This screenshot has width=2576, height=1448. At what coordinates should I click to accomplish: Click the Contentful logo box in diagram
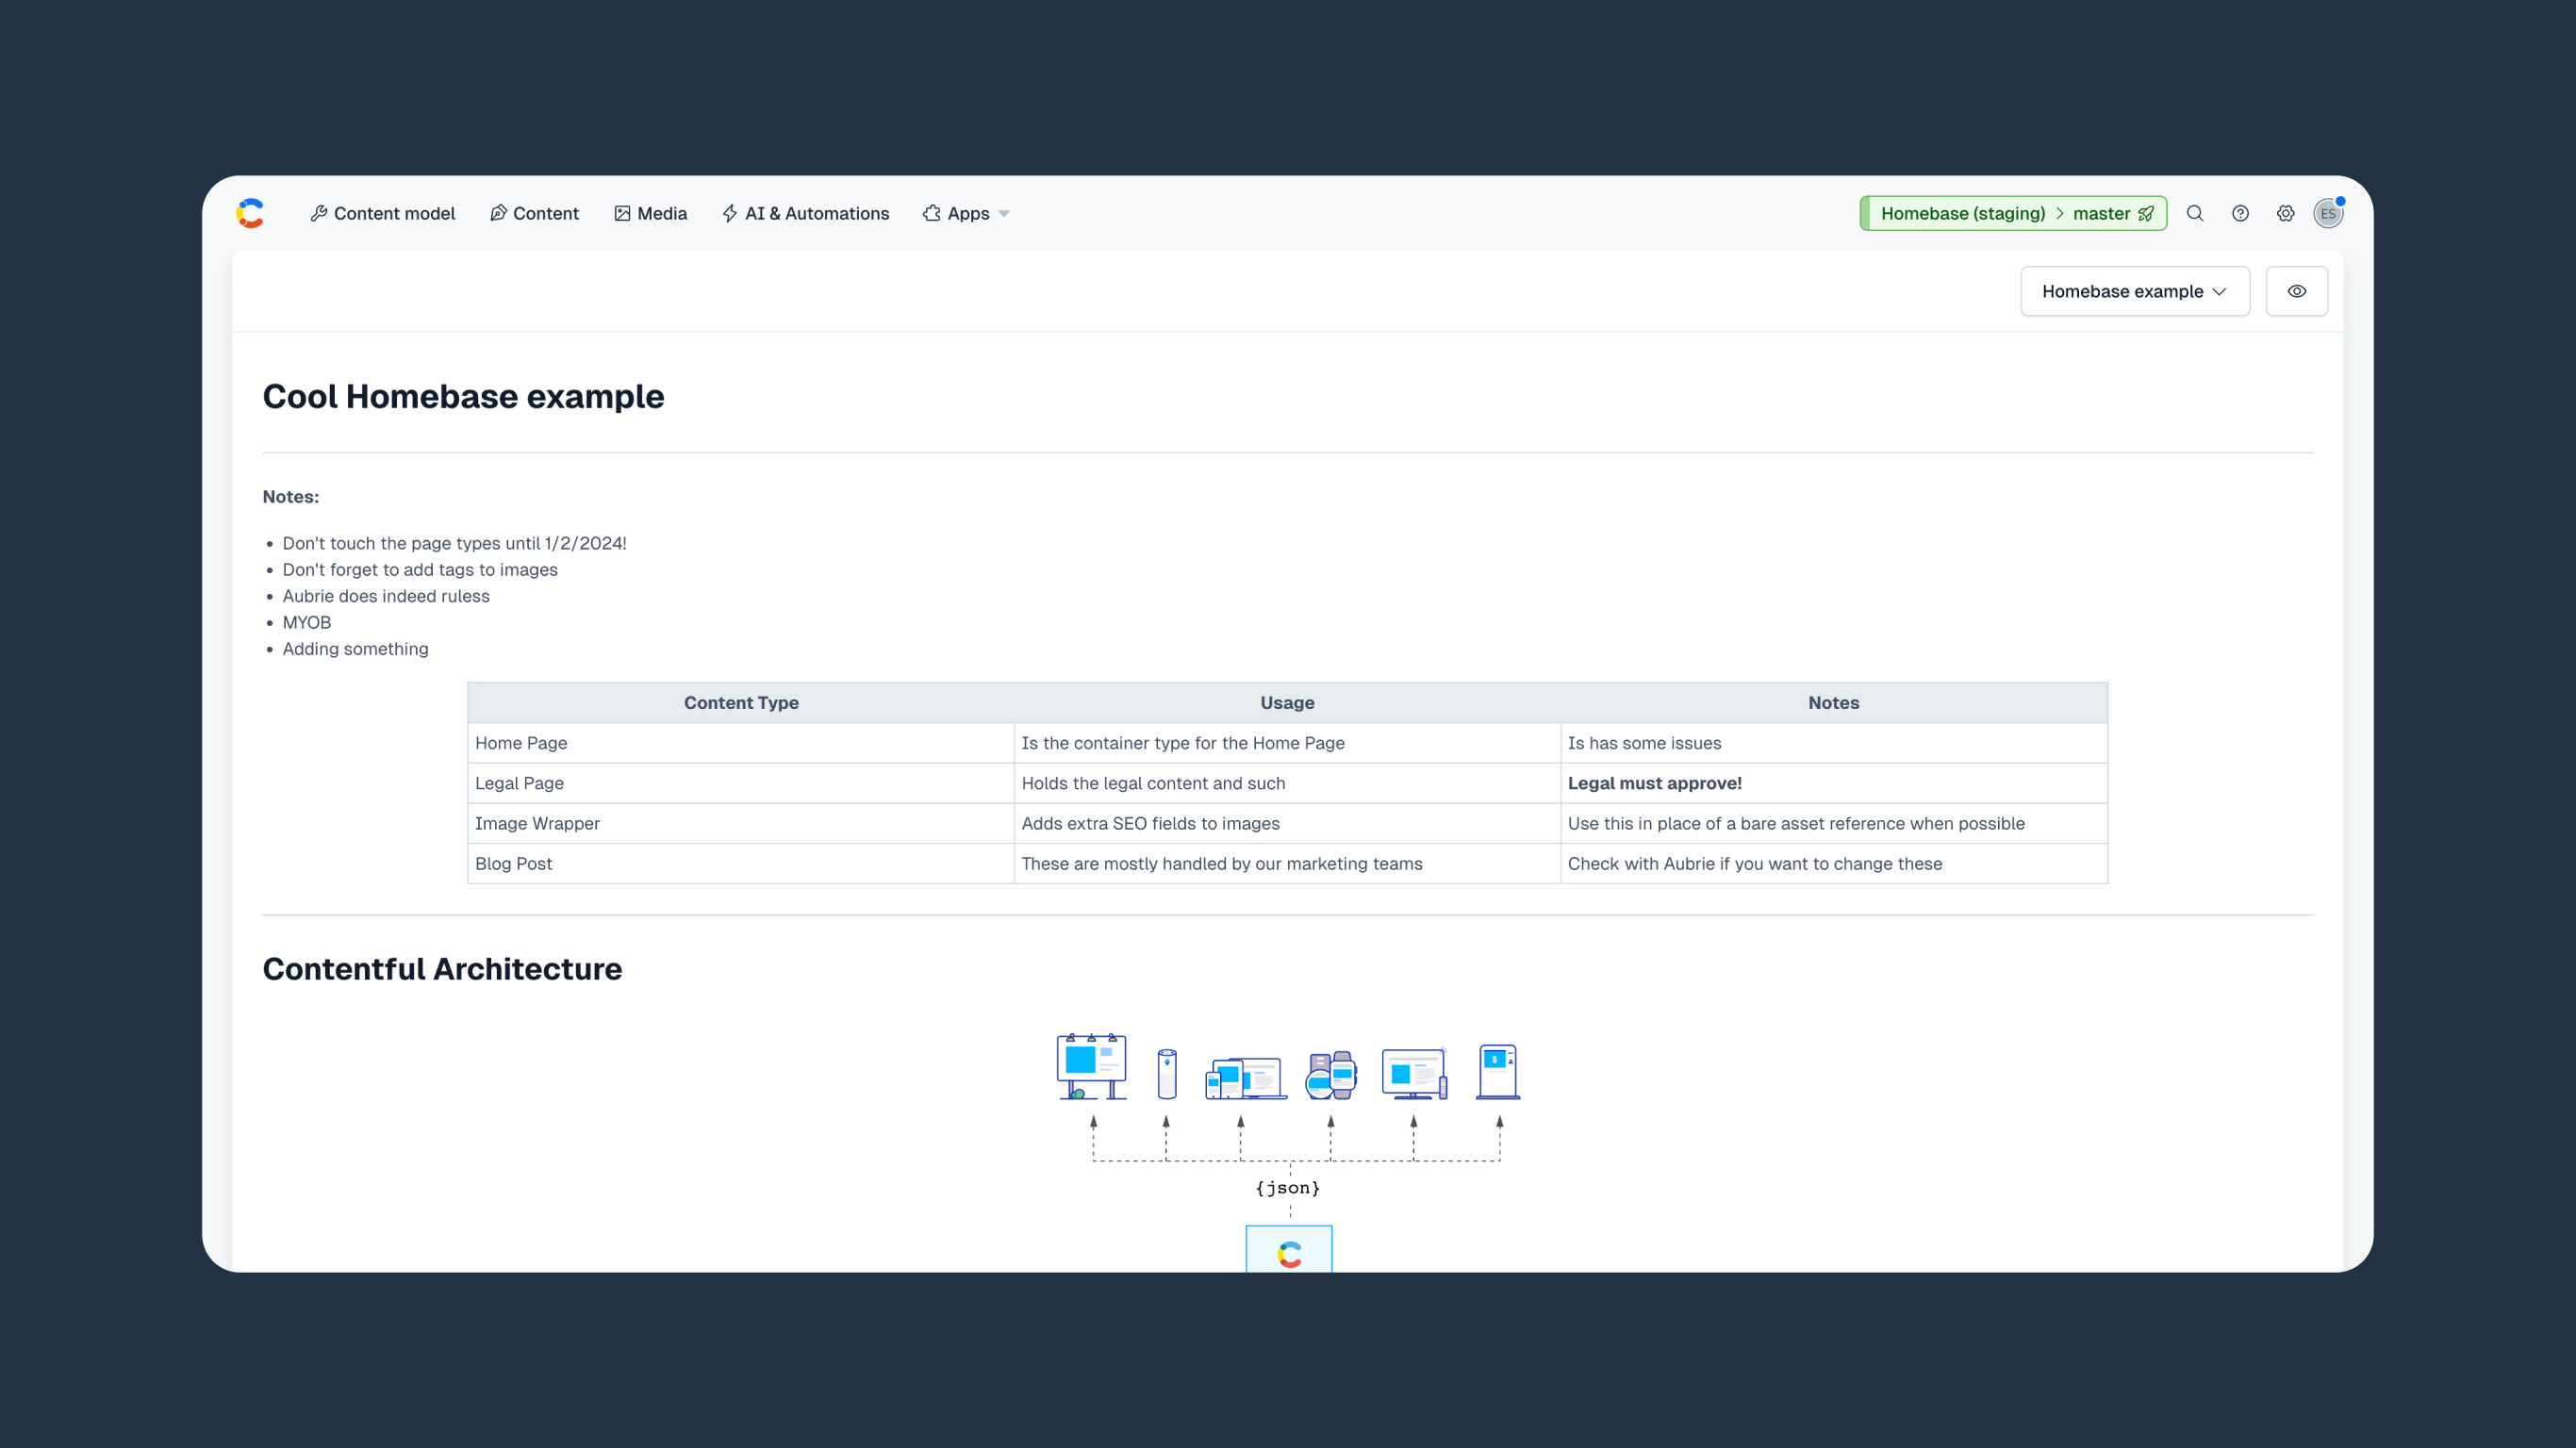click(x=1288, y=1250)
